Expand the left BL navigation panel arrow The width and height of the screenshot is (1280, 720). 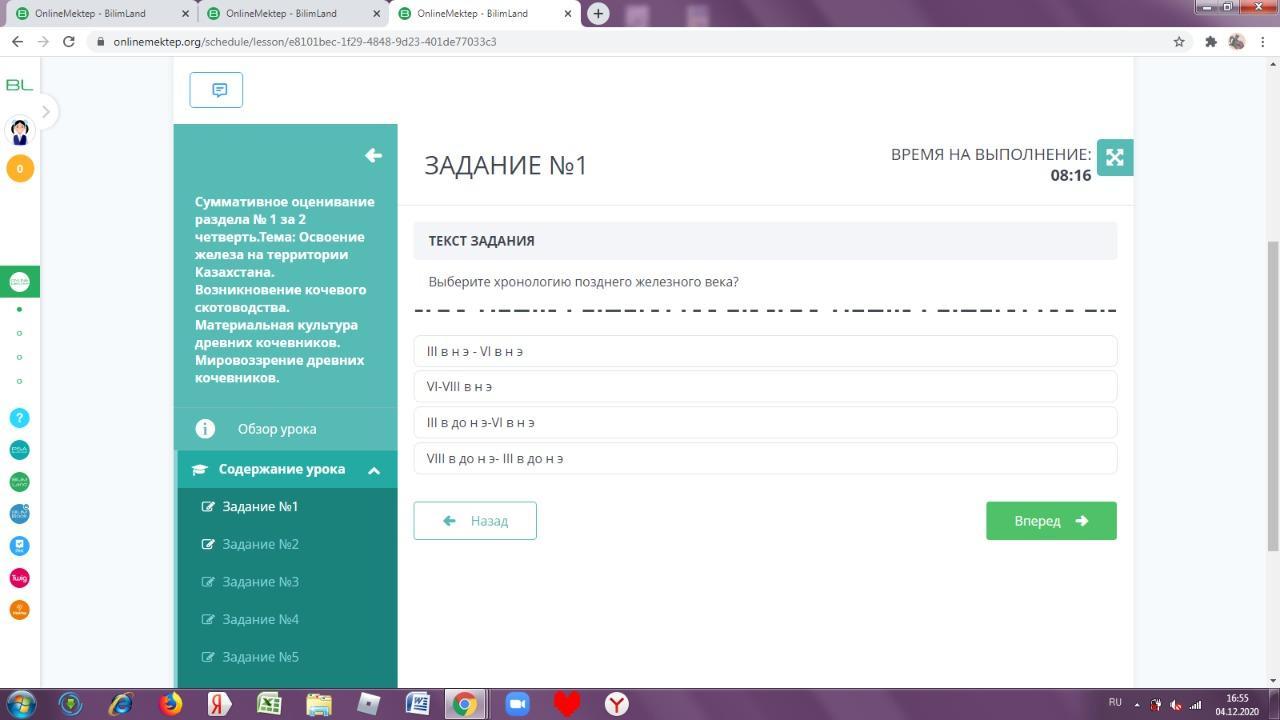tap(45, 111)
